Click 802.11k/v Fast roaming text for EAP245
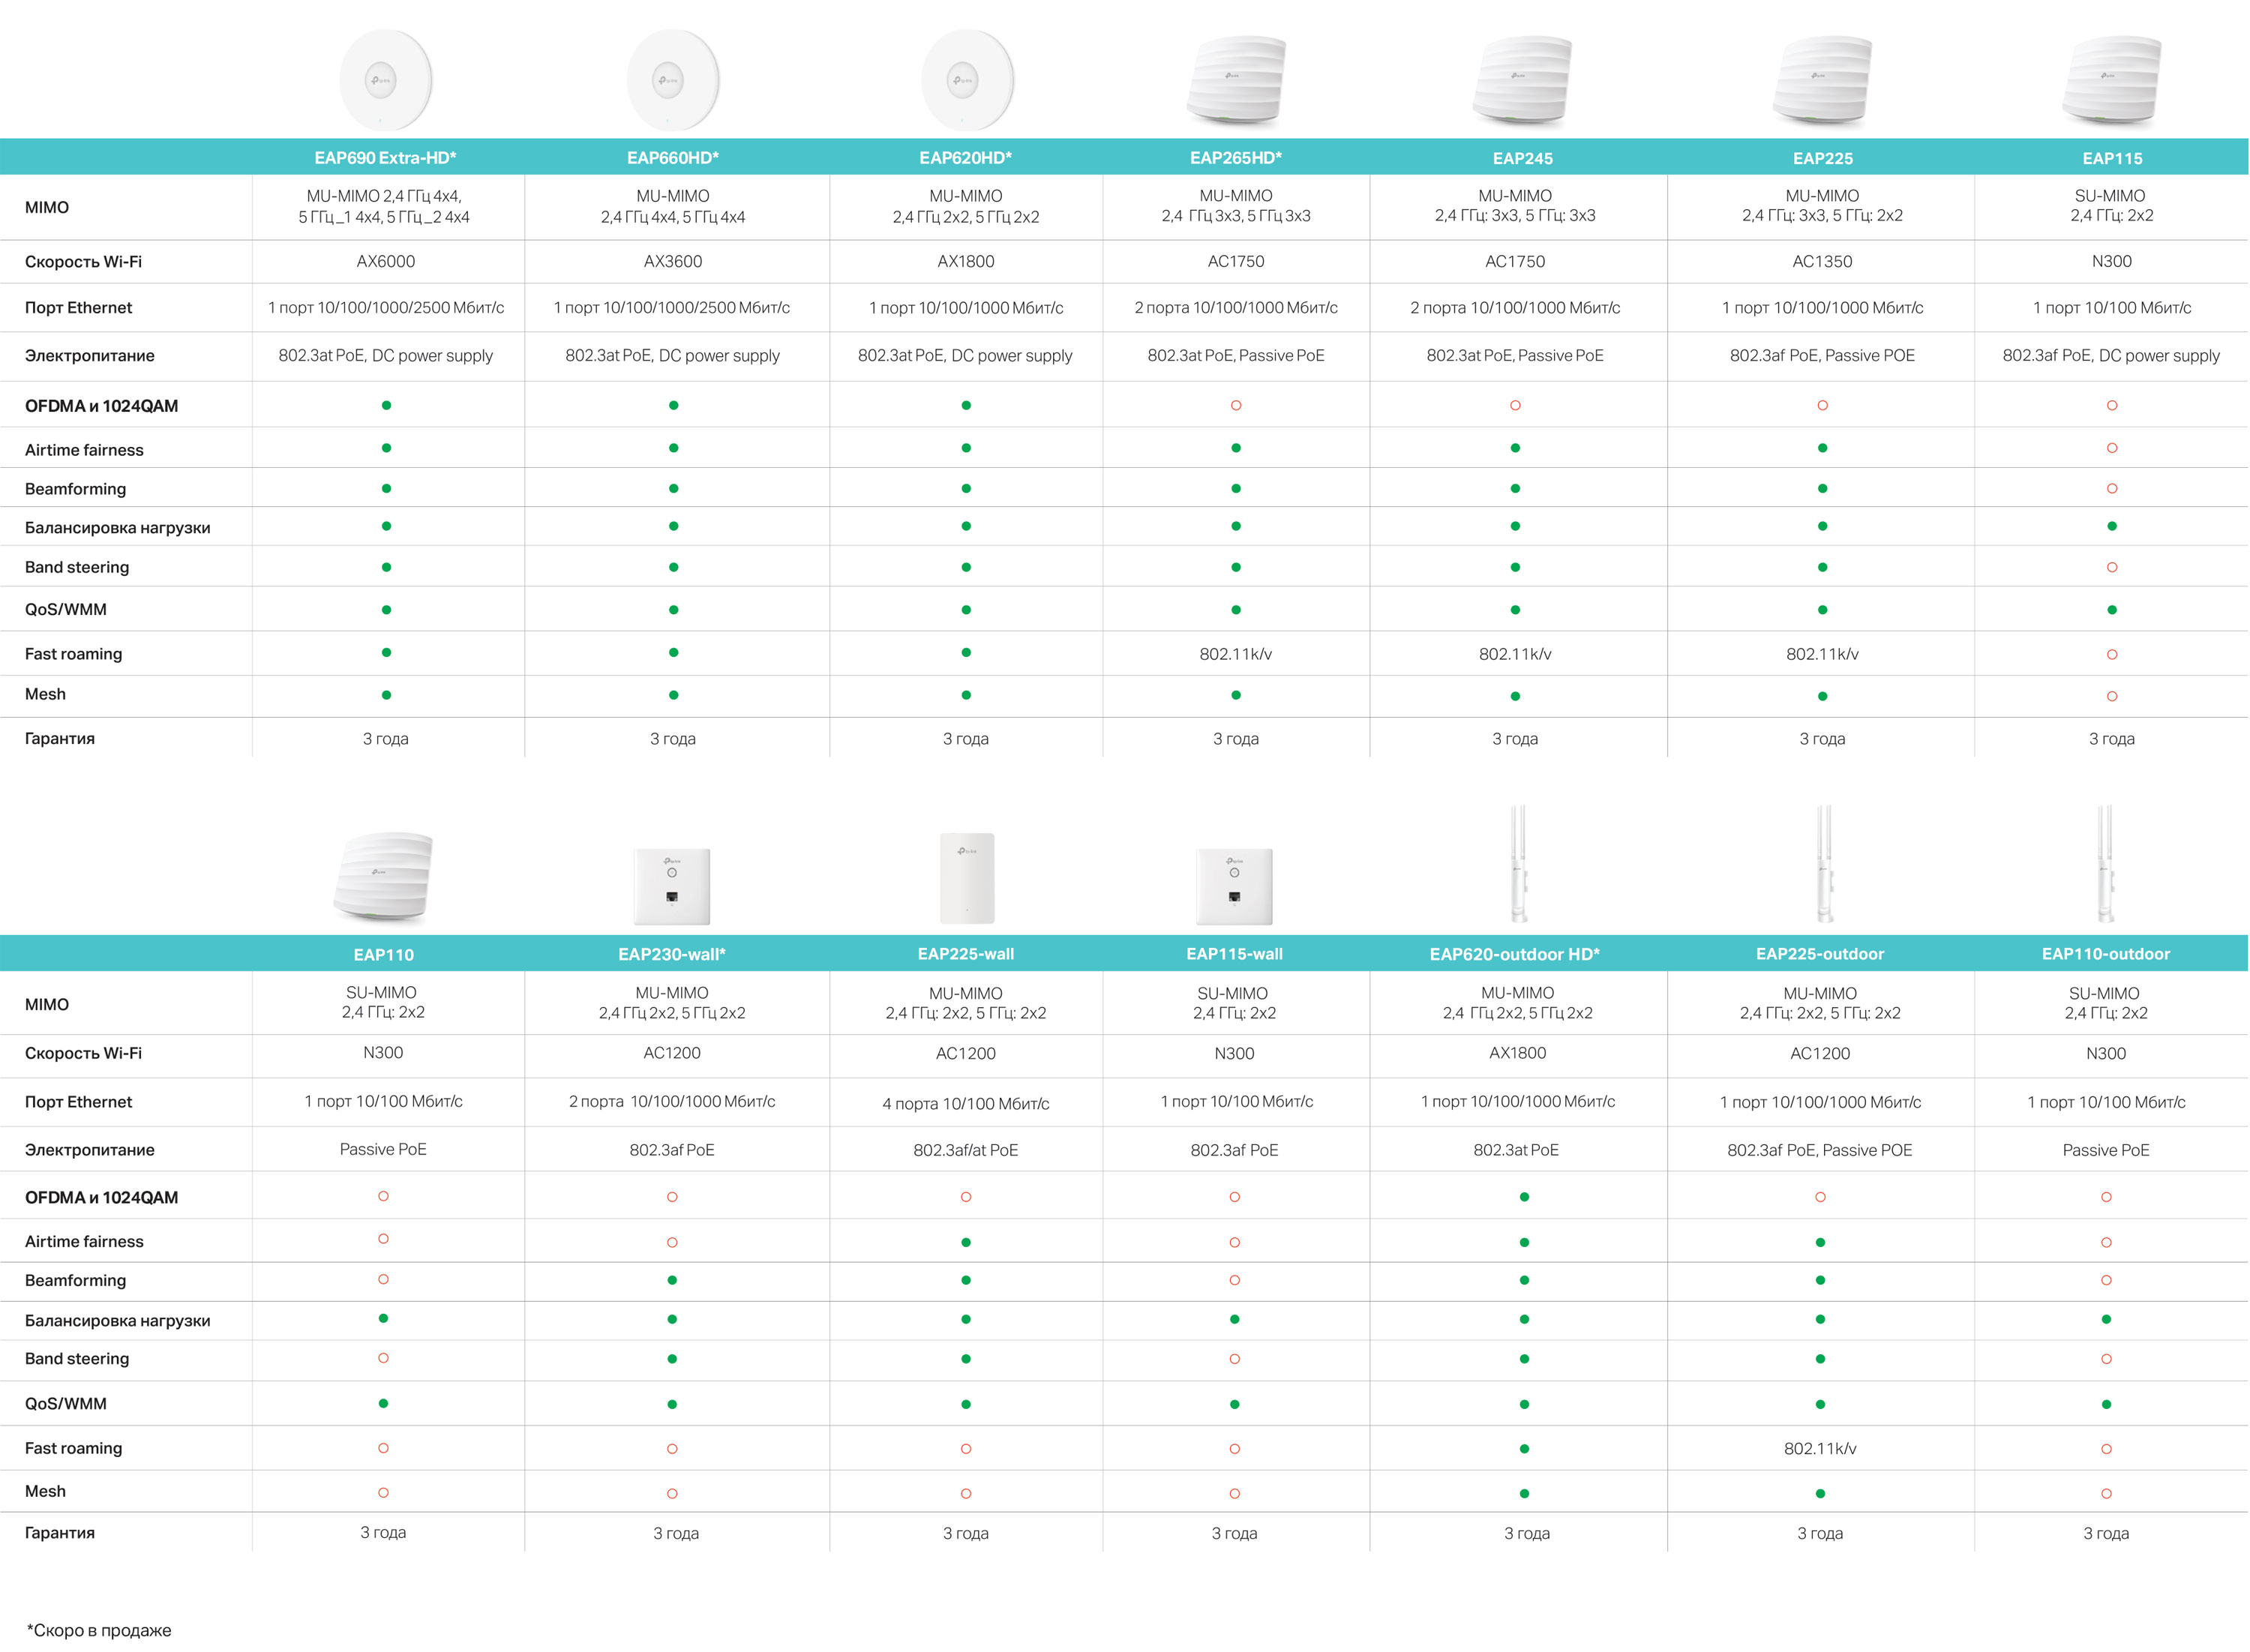Screen dimensions: 2250x1652 tap(1515, 654)
